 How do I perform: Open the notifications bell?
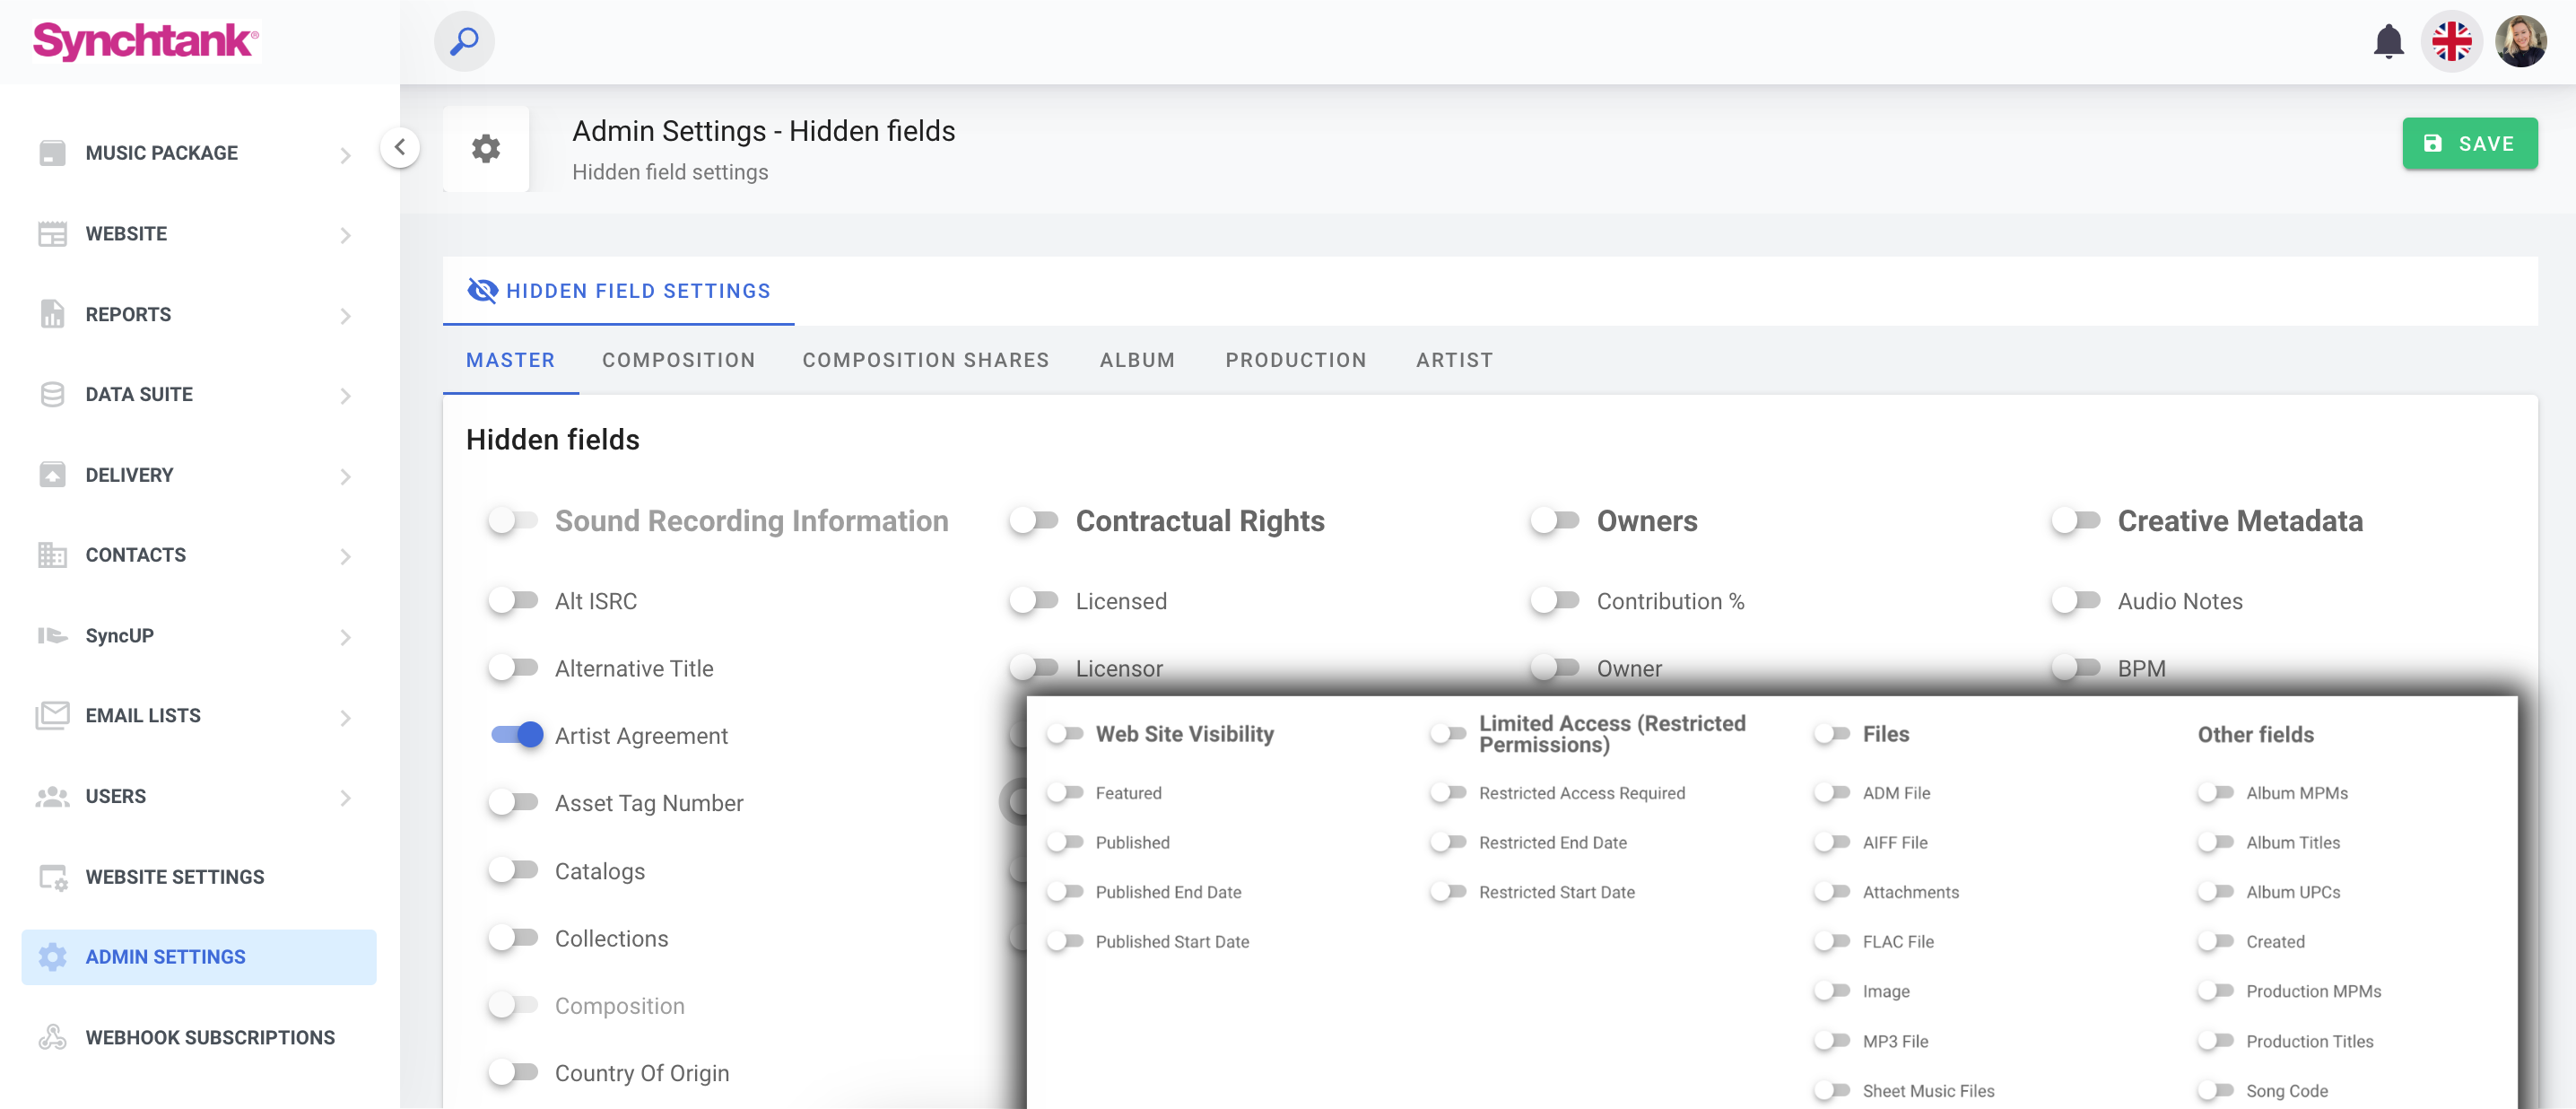click(2388, 41)
